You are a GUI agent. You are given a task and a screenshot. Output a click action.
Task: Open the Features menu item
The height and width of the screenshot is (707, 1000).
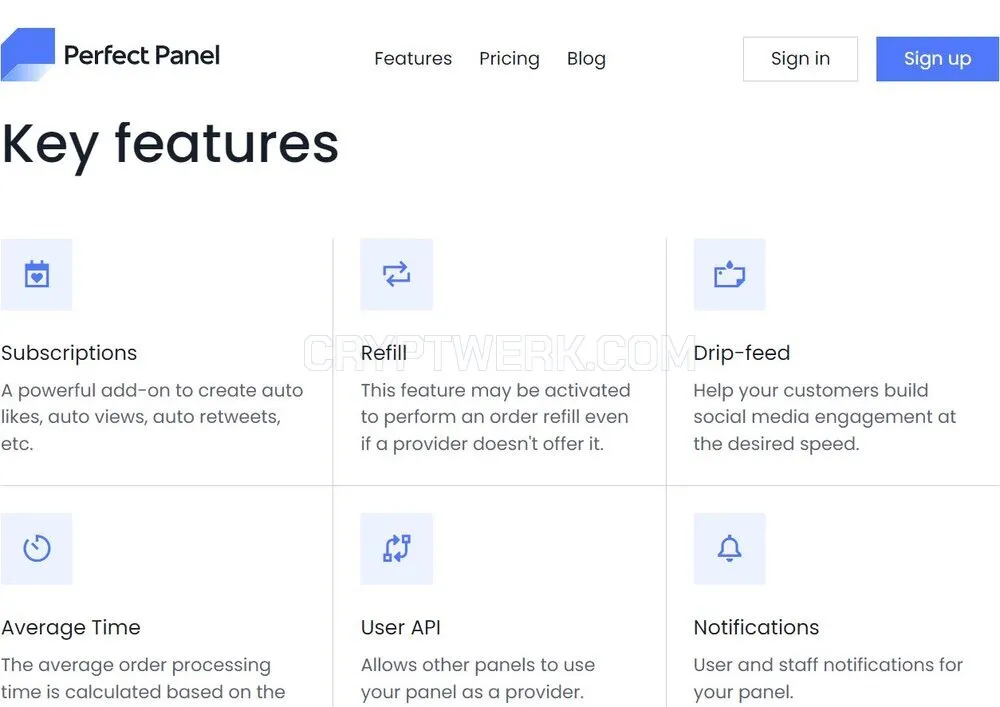pyautogui.click(x=413, y=59)
